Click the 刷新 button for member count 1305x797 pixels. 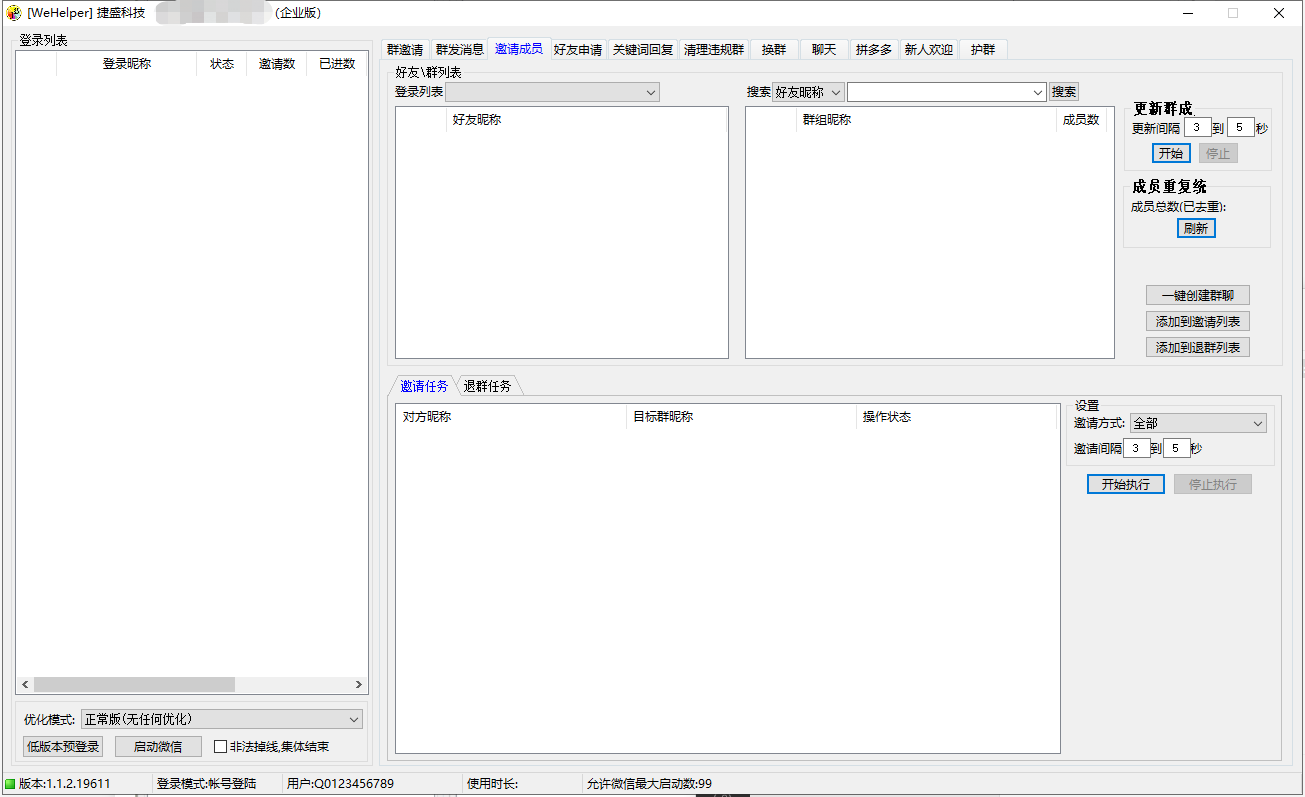1196,228
